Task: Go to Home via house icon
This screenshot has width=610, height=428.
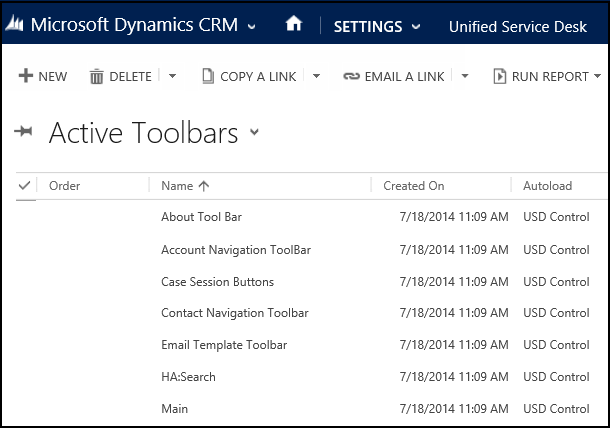Action: [x=294, y=23]
